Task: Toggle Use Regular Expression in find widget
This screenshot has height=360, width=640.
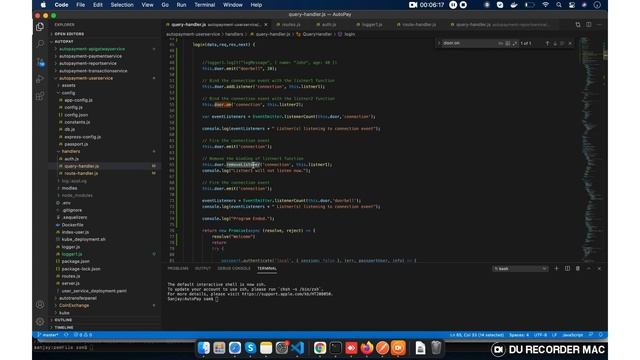Action: click(514, 43)
